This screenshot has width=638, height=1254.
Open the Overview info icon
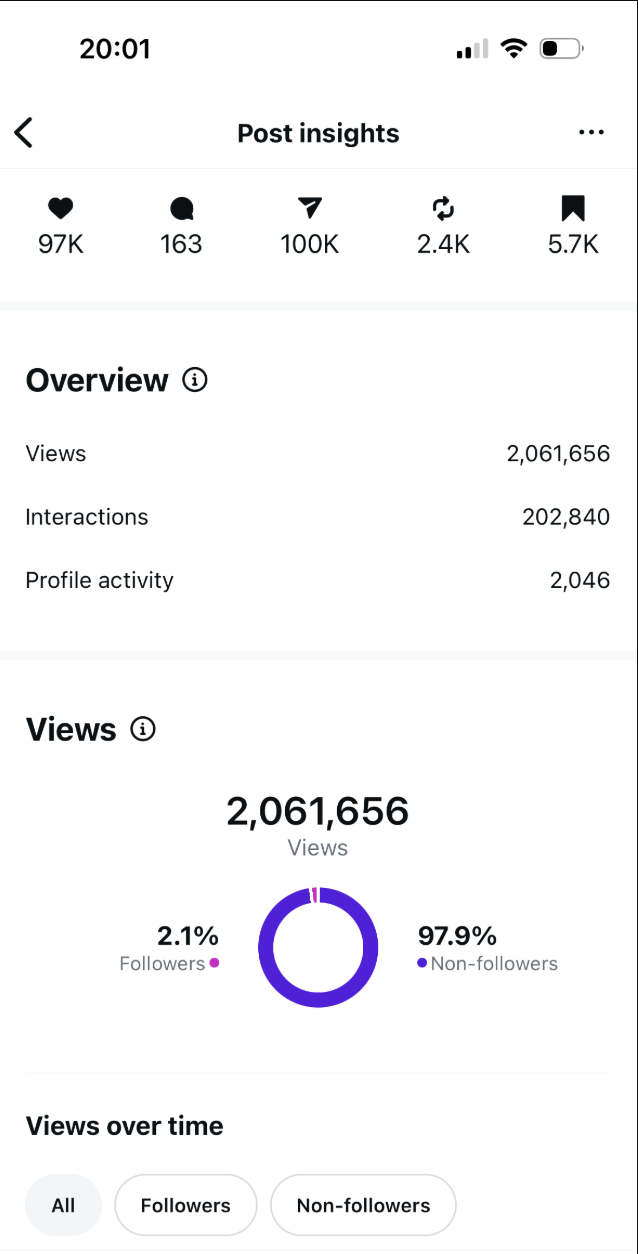tap(195, 380)
